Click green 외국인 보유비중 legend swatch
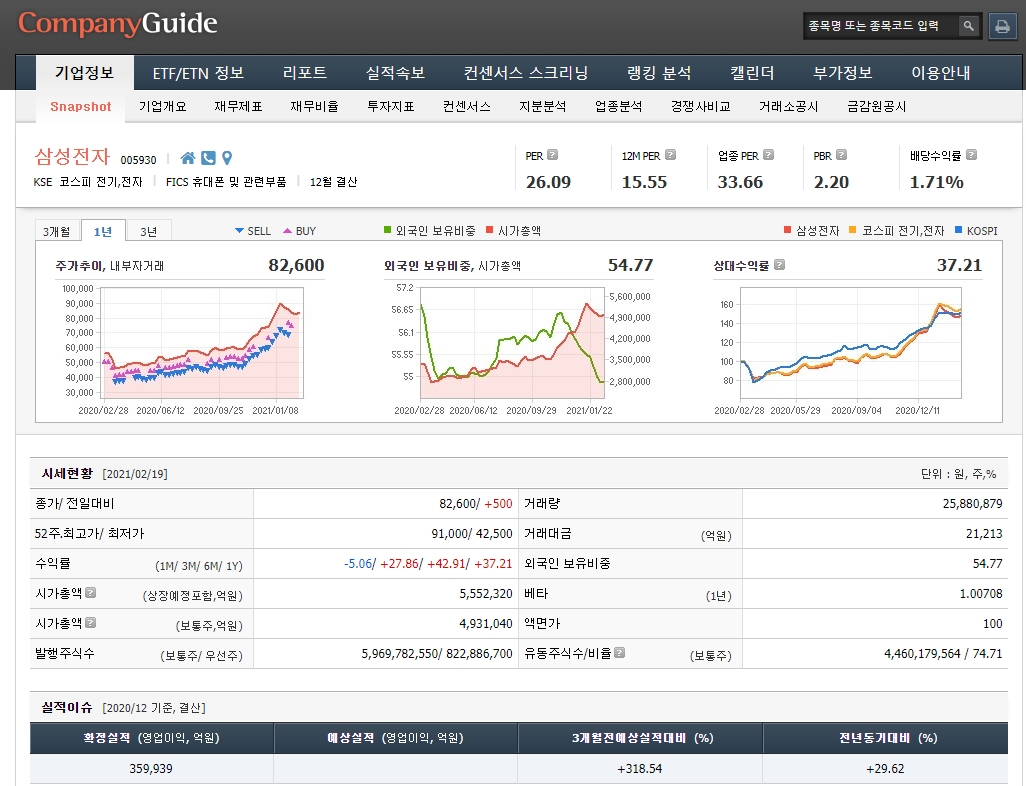The image size is (1026, 786). [387, 230]
